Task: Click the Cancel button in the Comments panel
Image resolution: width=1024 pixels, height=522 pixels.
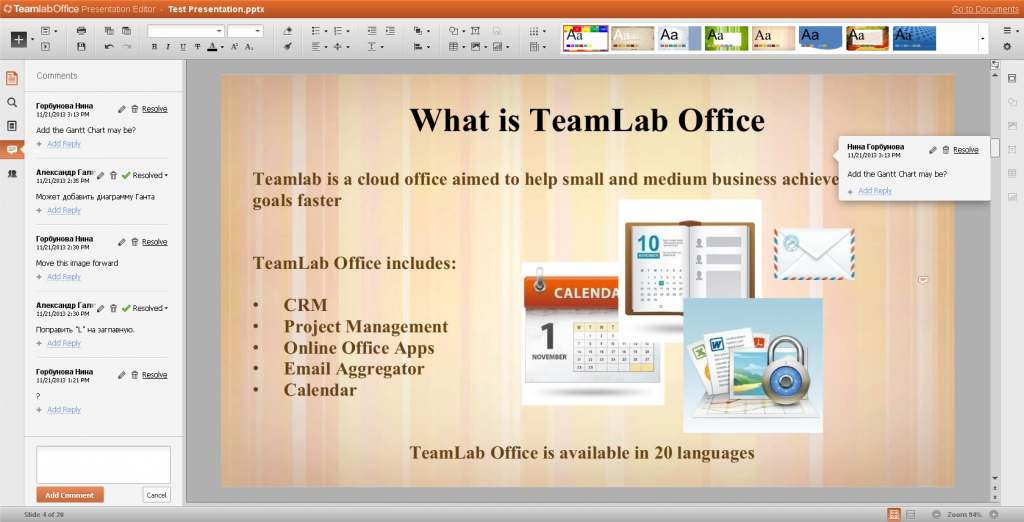Action: click(157, 495)
